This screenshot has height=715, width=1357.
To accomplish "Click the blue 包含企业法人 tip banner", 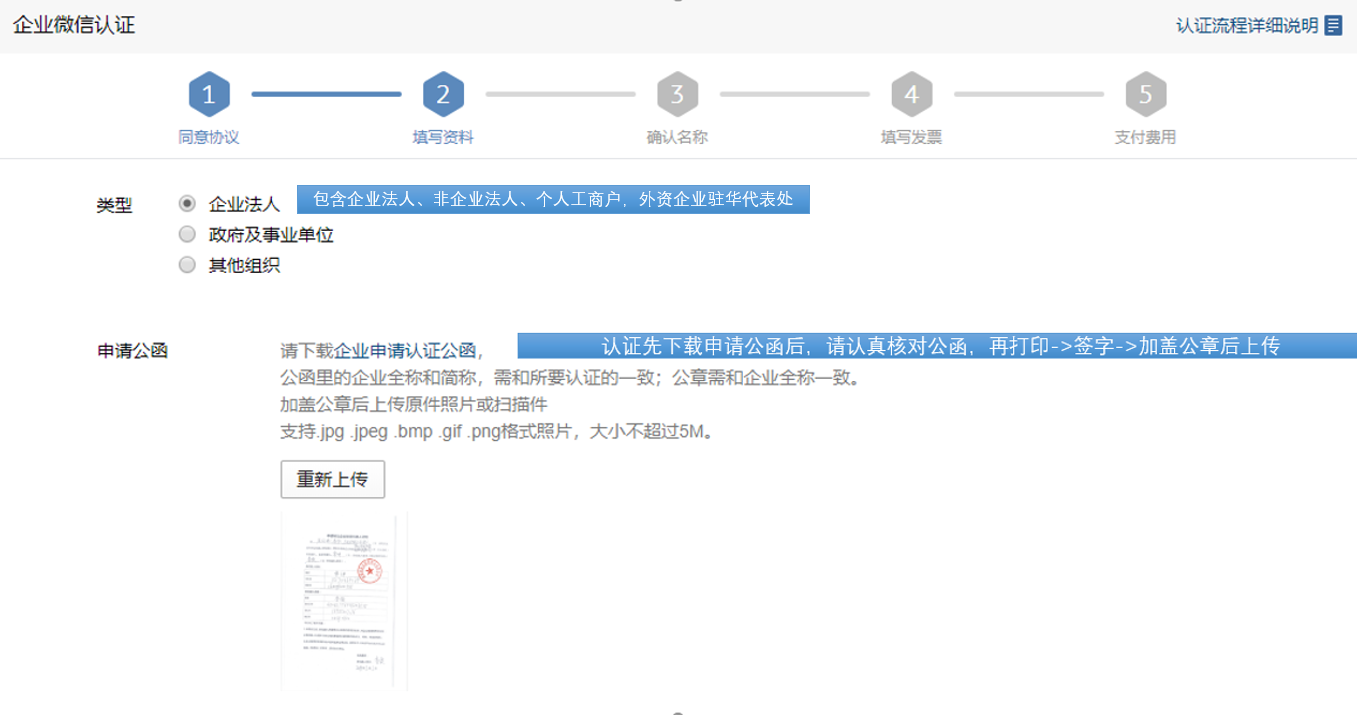I will point(552,199).
